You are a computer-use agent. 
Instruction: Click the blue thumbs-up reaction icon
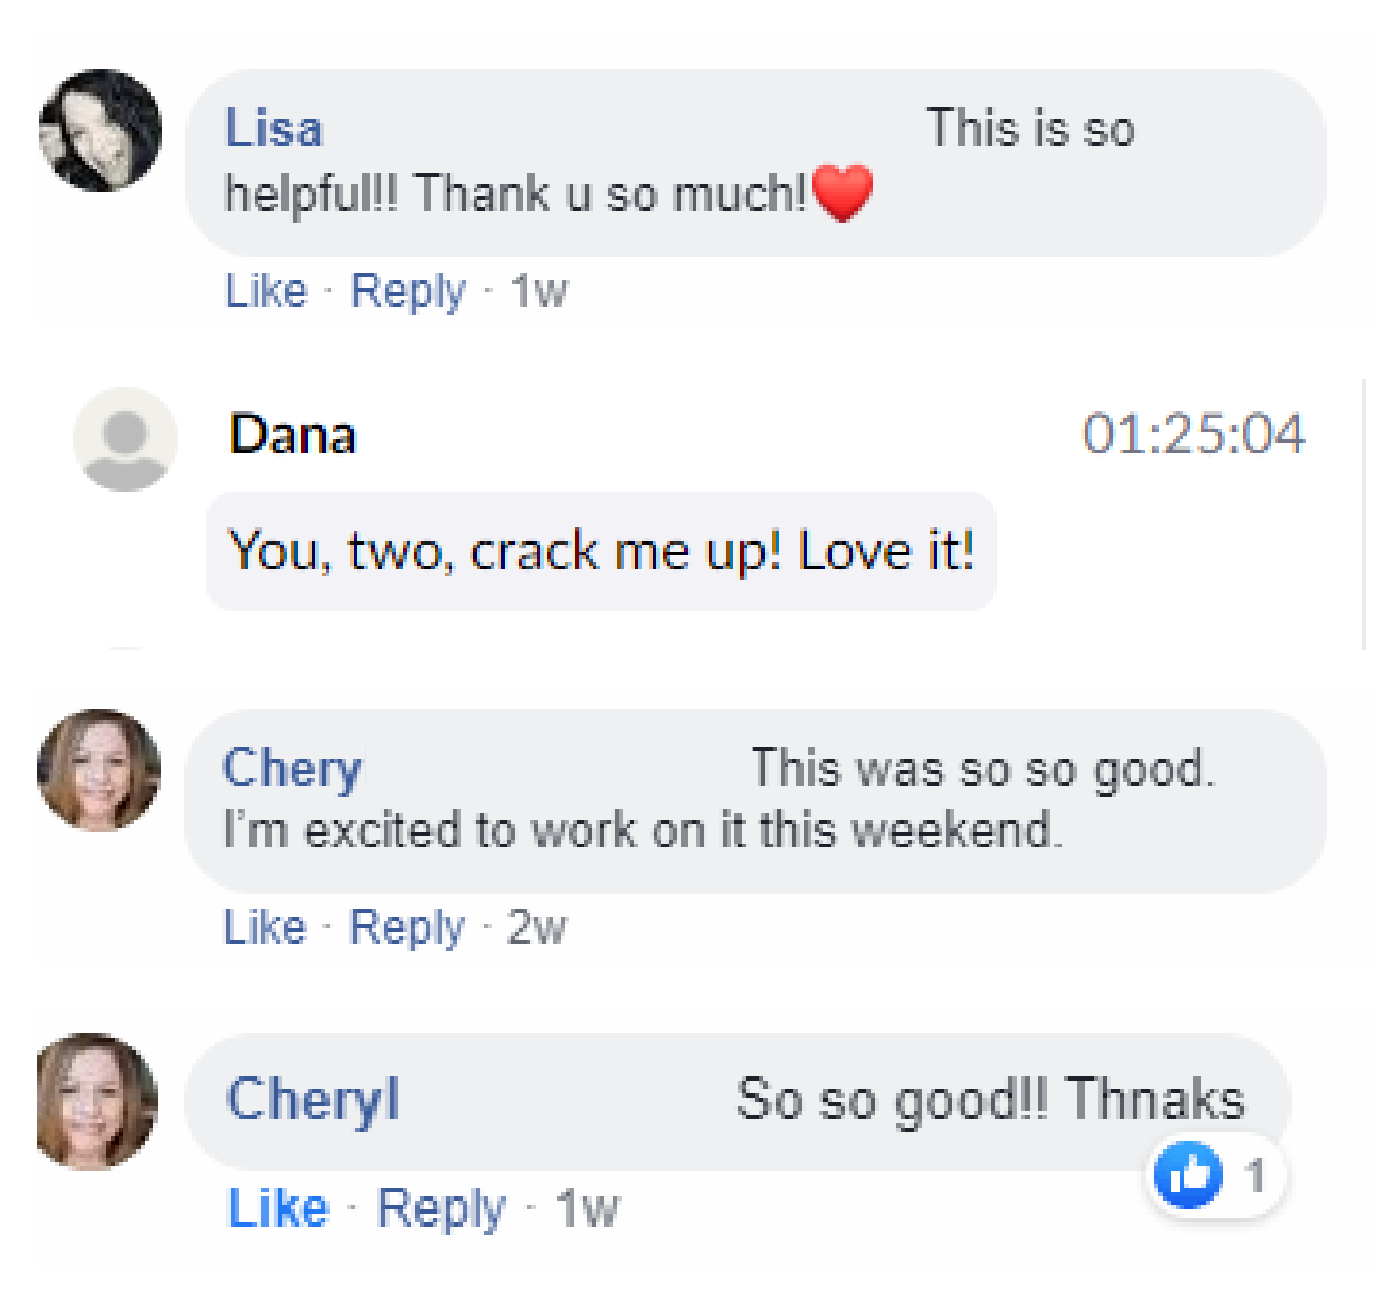[1188, 1175]
